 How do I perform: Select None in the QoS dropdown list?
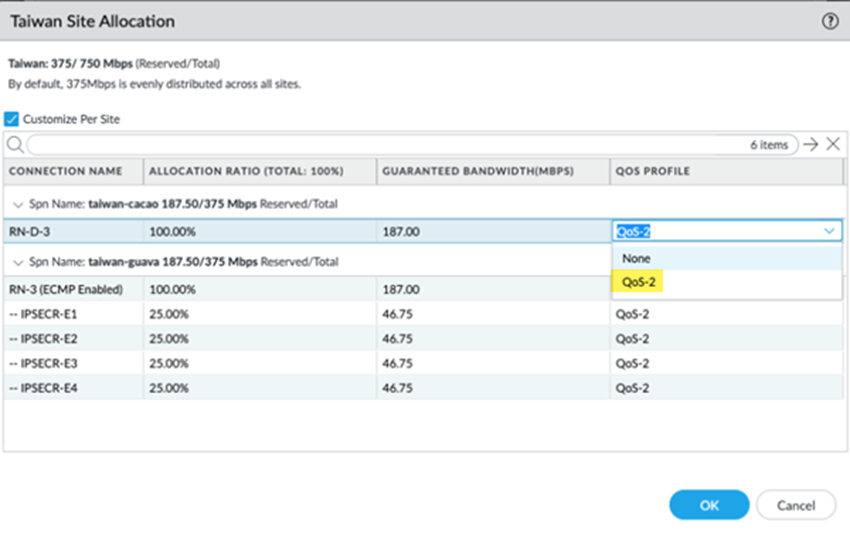click(636, 258)
